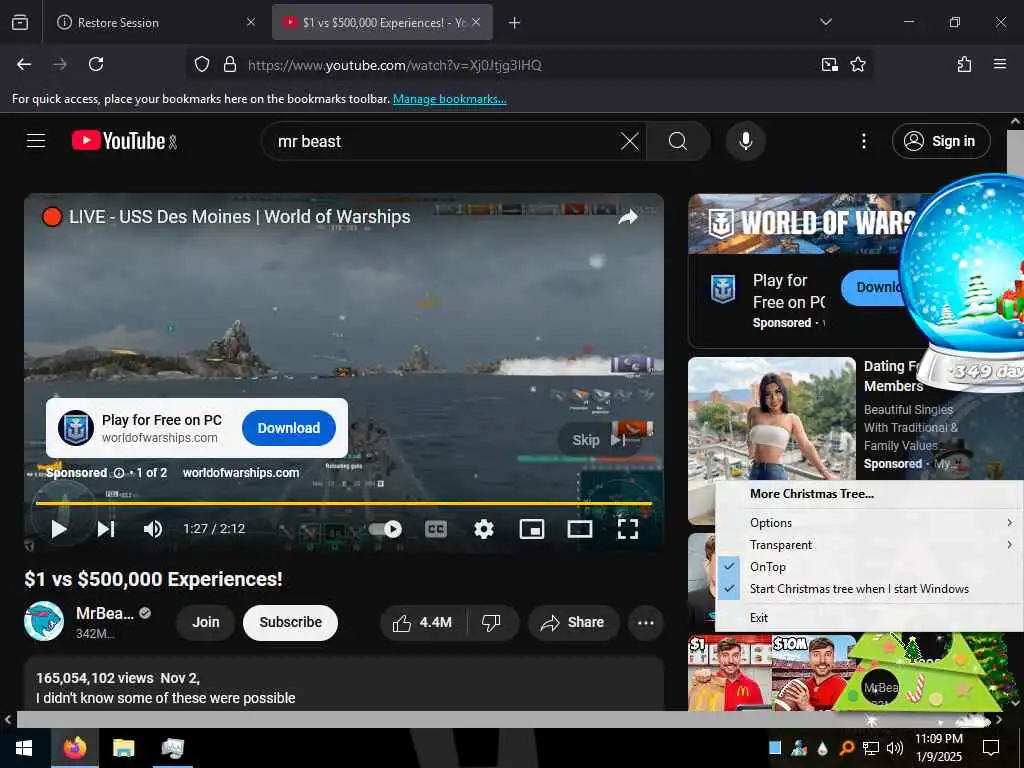Click the horizontal page scrollbar
The height and width of the screenshot is (768, 1024).
[x=502, y=720]
